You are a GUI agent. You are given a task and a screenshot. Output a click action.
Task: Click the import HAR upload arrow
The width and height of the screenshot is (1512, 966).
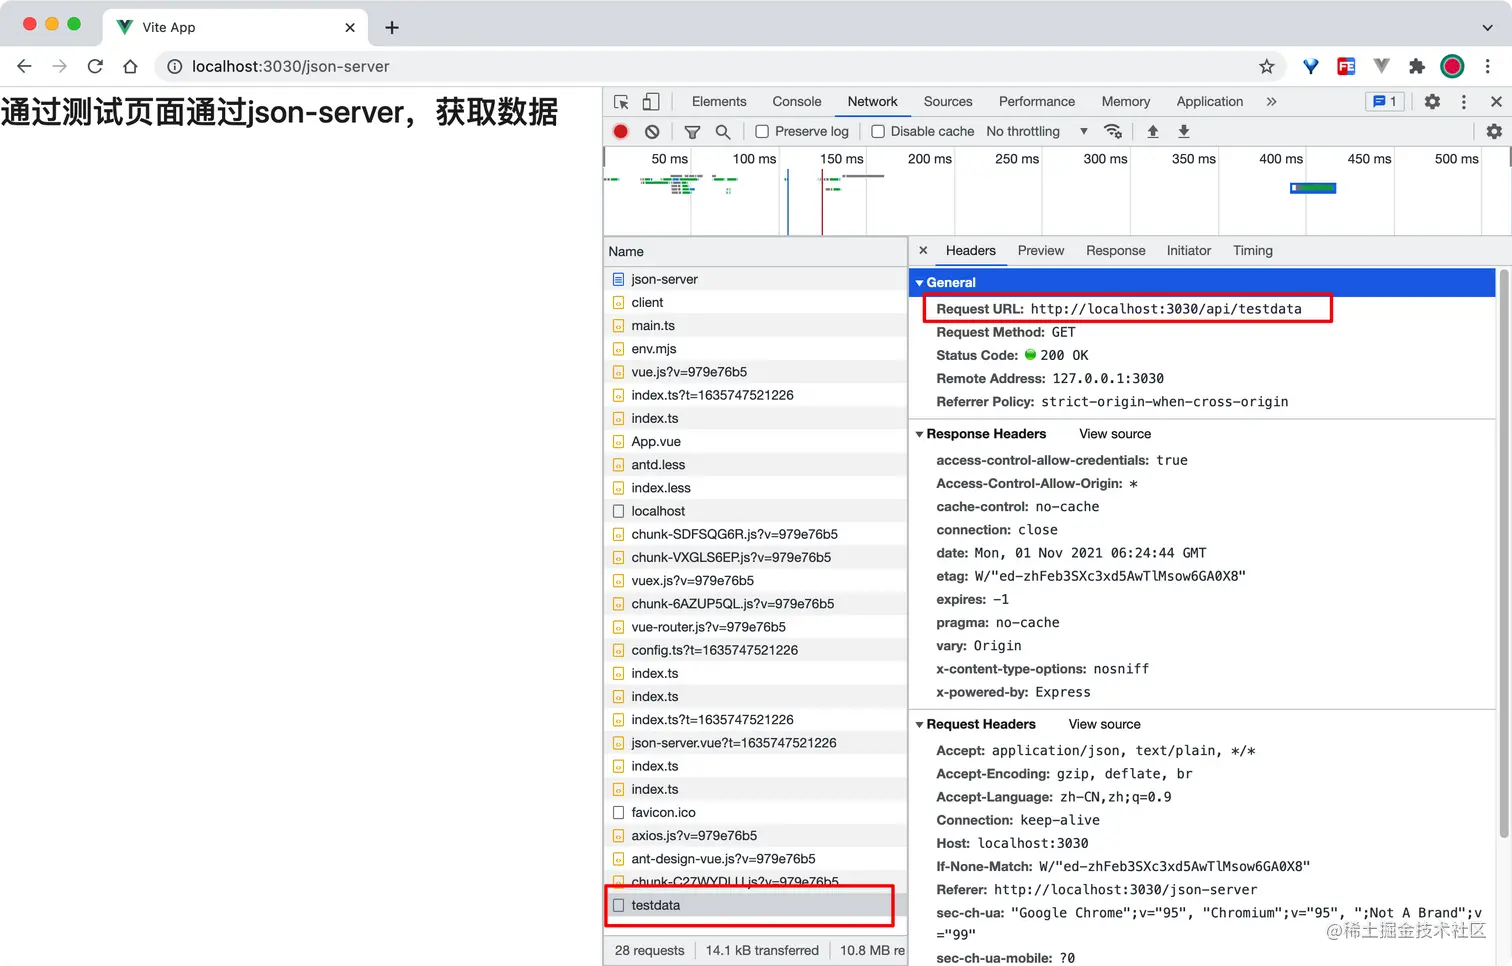[1153, 131]
